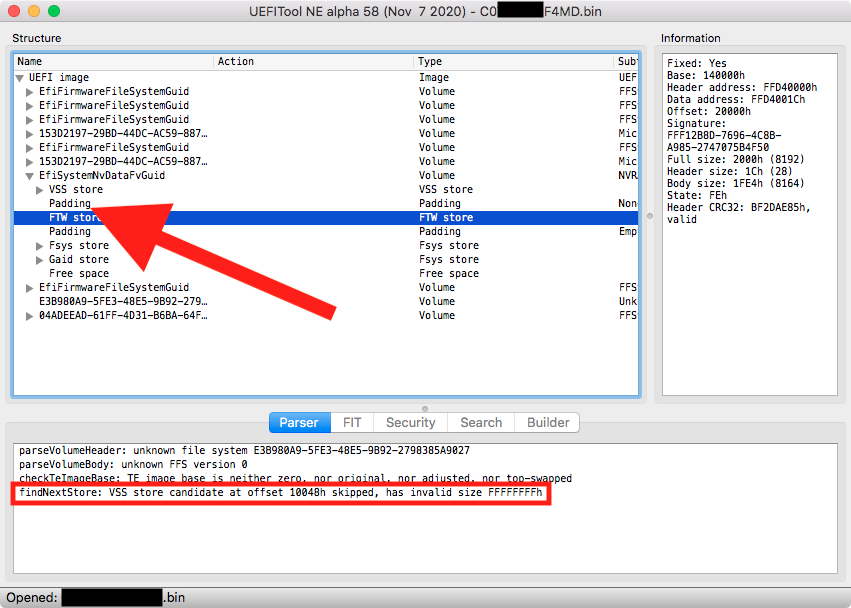851x608 pixels.
Task: Click the checkTeImageBase parser message
Action: [x=295, y=479]
